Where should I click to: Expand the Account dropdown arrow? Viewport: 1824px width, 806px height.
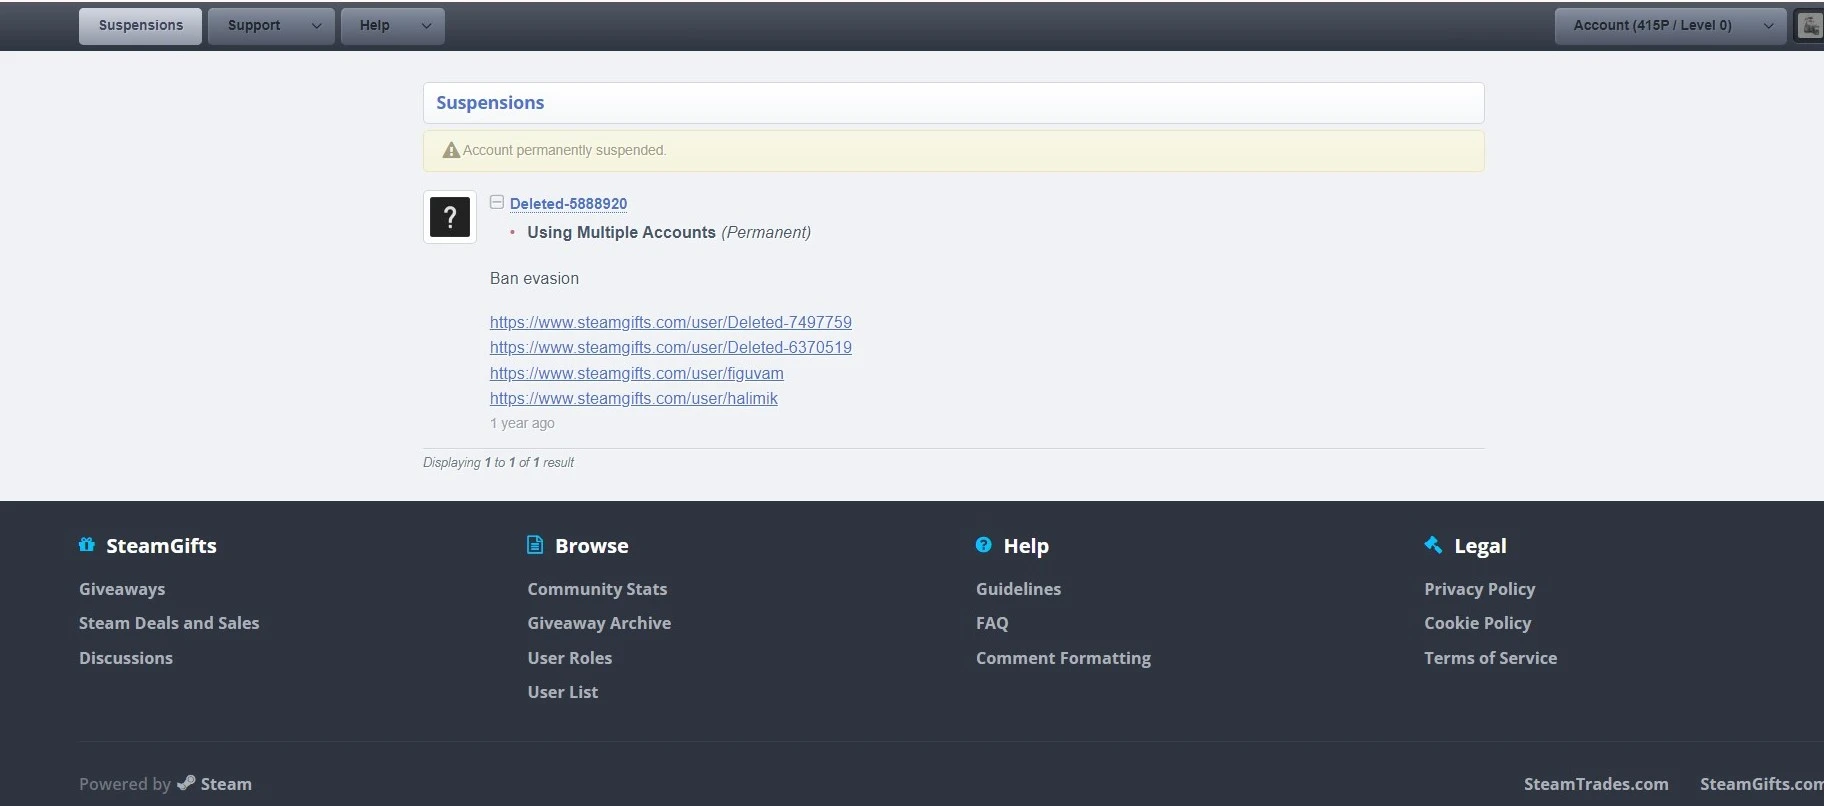click(x=1769, y=26)
